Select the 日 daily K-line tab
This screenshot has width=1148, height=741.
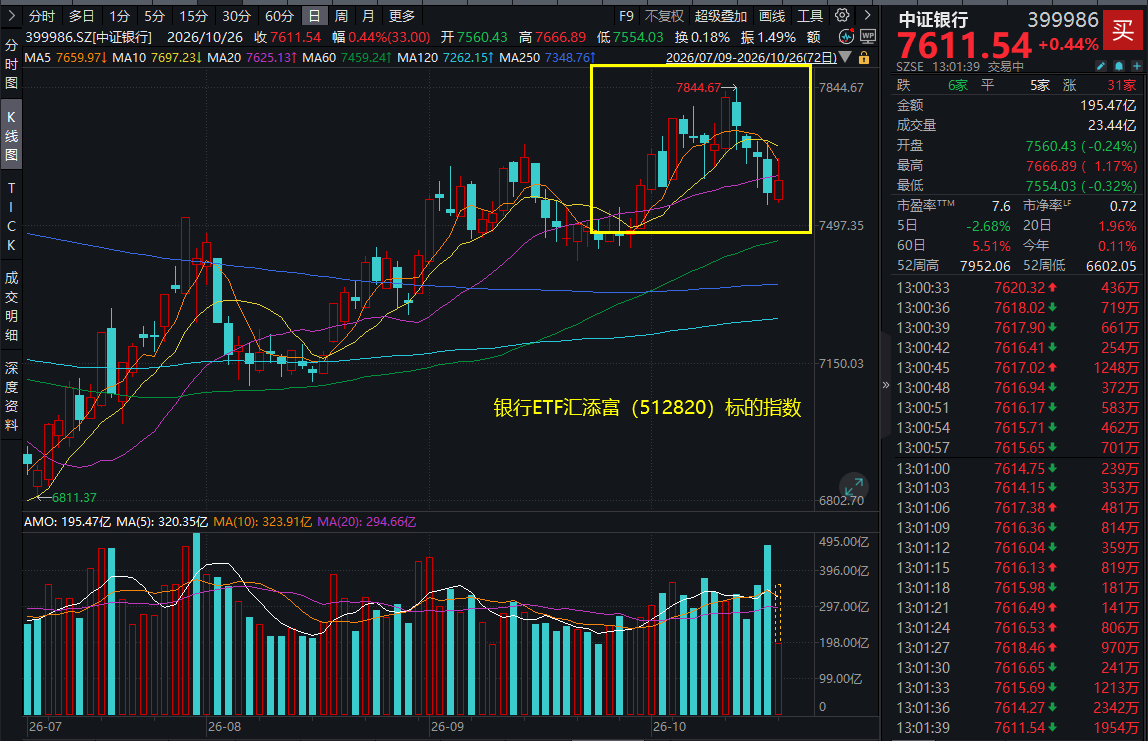[314, 16]
